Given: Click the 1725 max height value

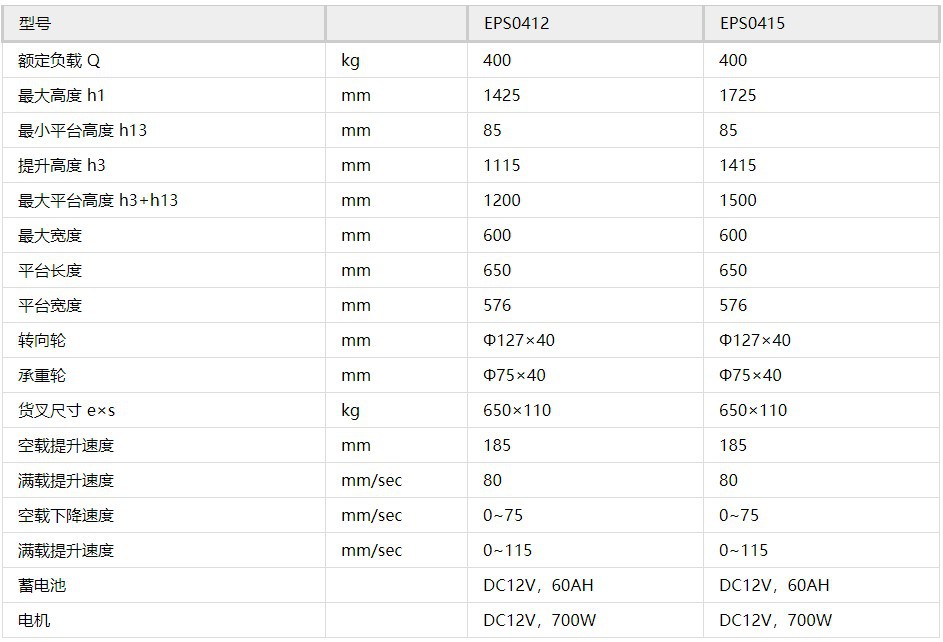Looking at the screenshot, I should click(738, 95).
